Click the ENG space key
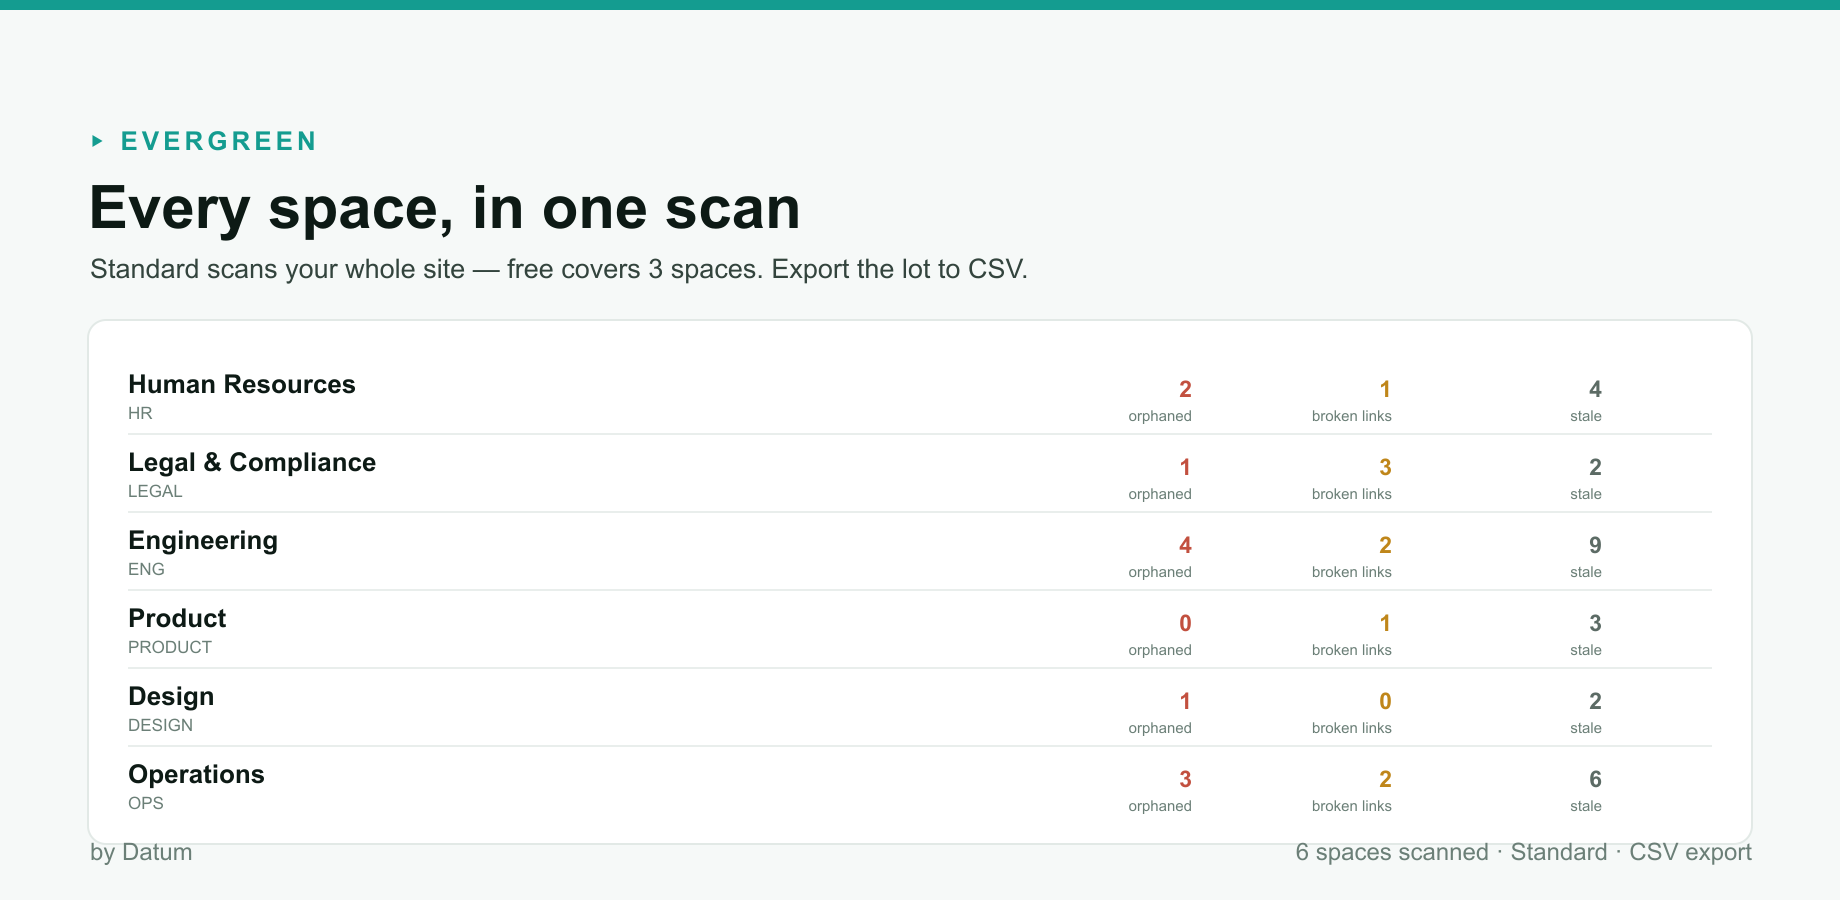This screenshot has width=1840, height=900. (x=146, y=569)
